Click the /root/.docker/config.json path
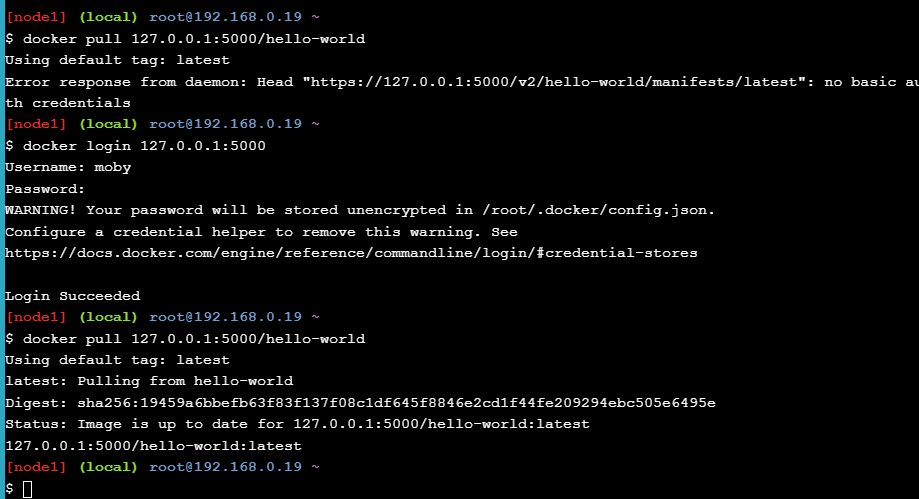Image resolution: width=919 pixels, height=499 pixels. (598, 210)
